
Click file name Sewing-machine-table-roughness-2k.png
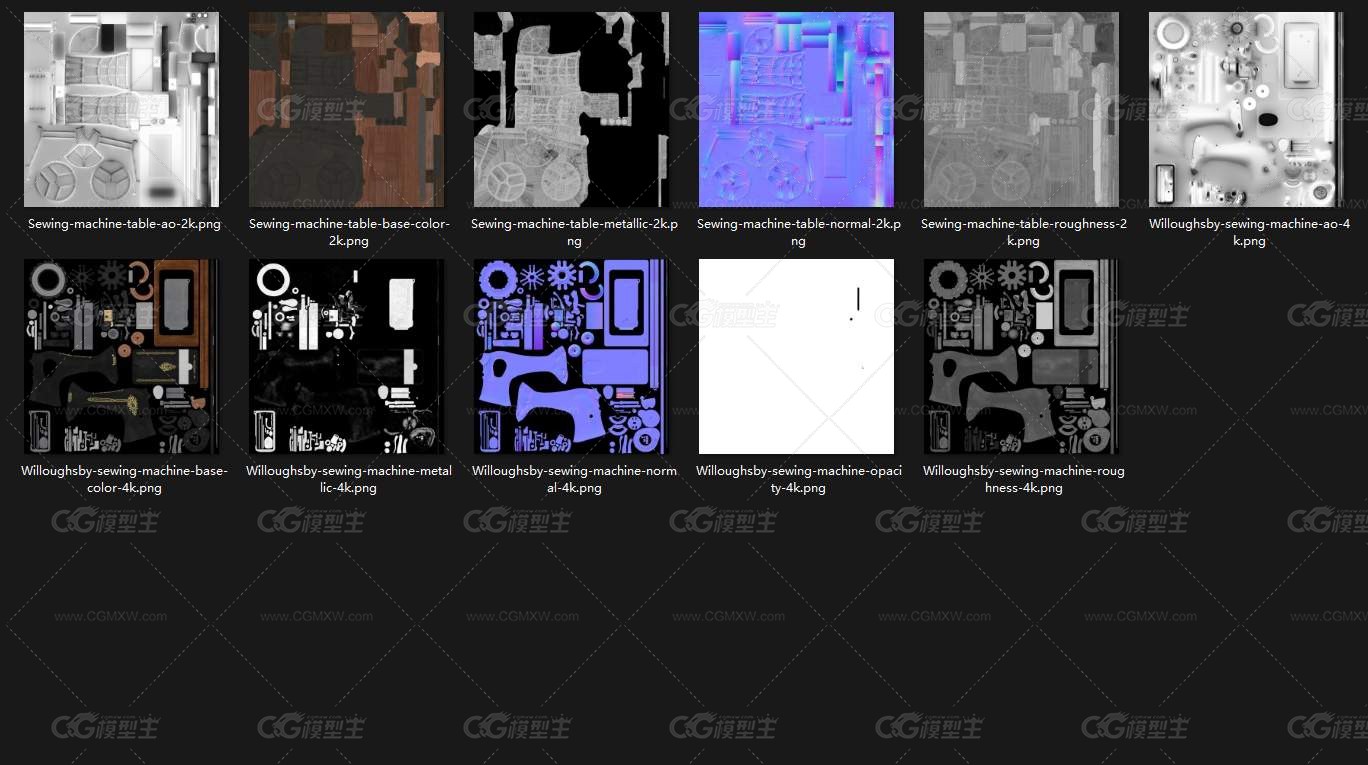tap(1024, 233)
